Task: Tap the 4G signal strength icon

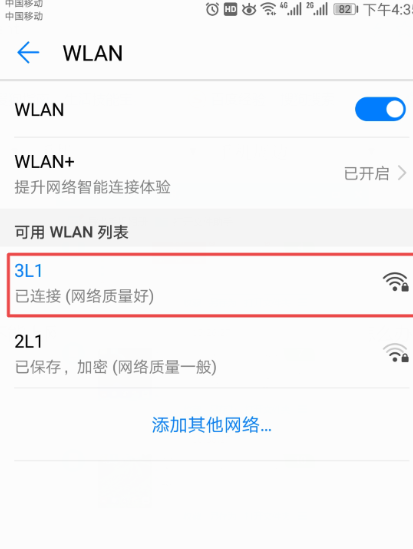Action: click(x=290, y=9)
